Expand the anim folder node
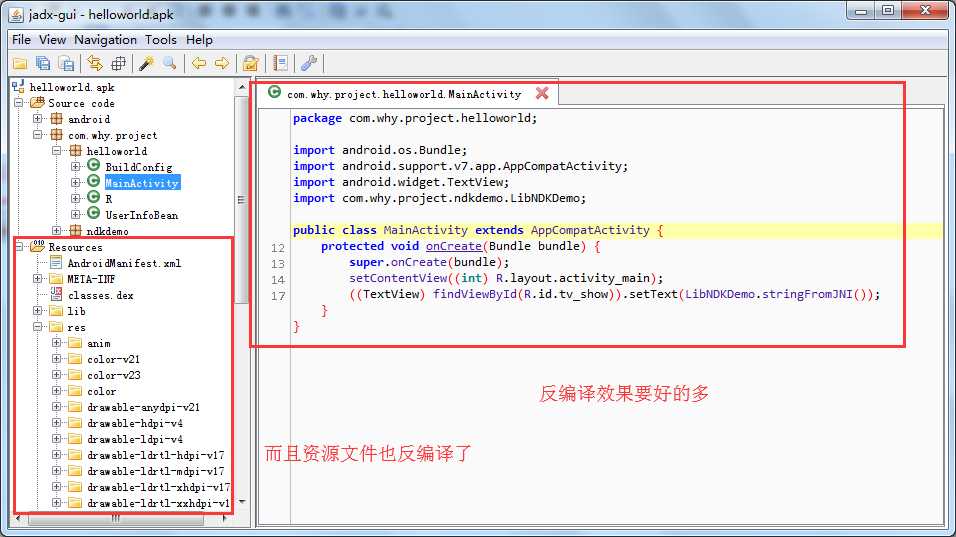This screenshot has width=956, height=537. click(x=57, y=343)
